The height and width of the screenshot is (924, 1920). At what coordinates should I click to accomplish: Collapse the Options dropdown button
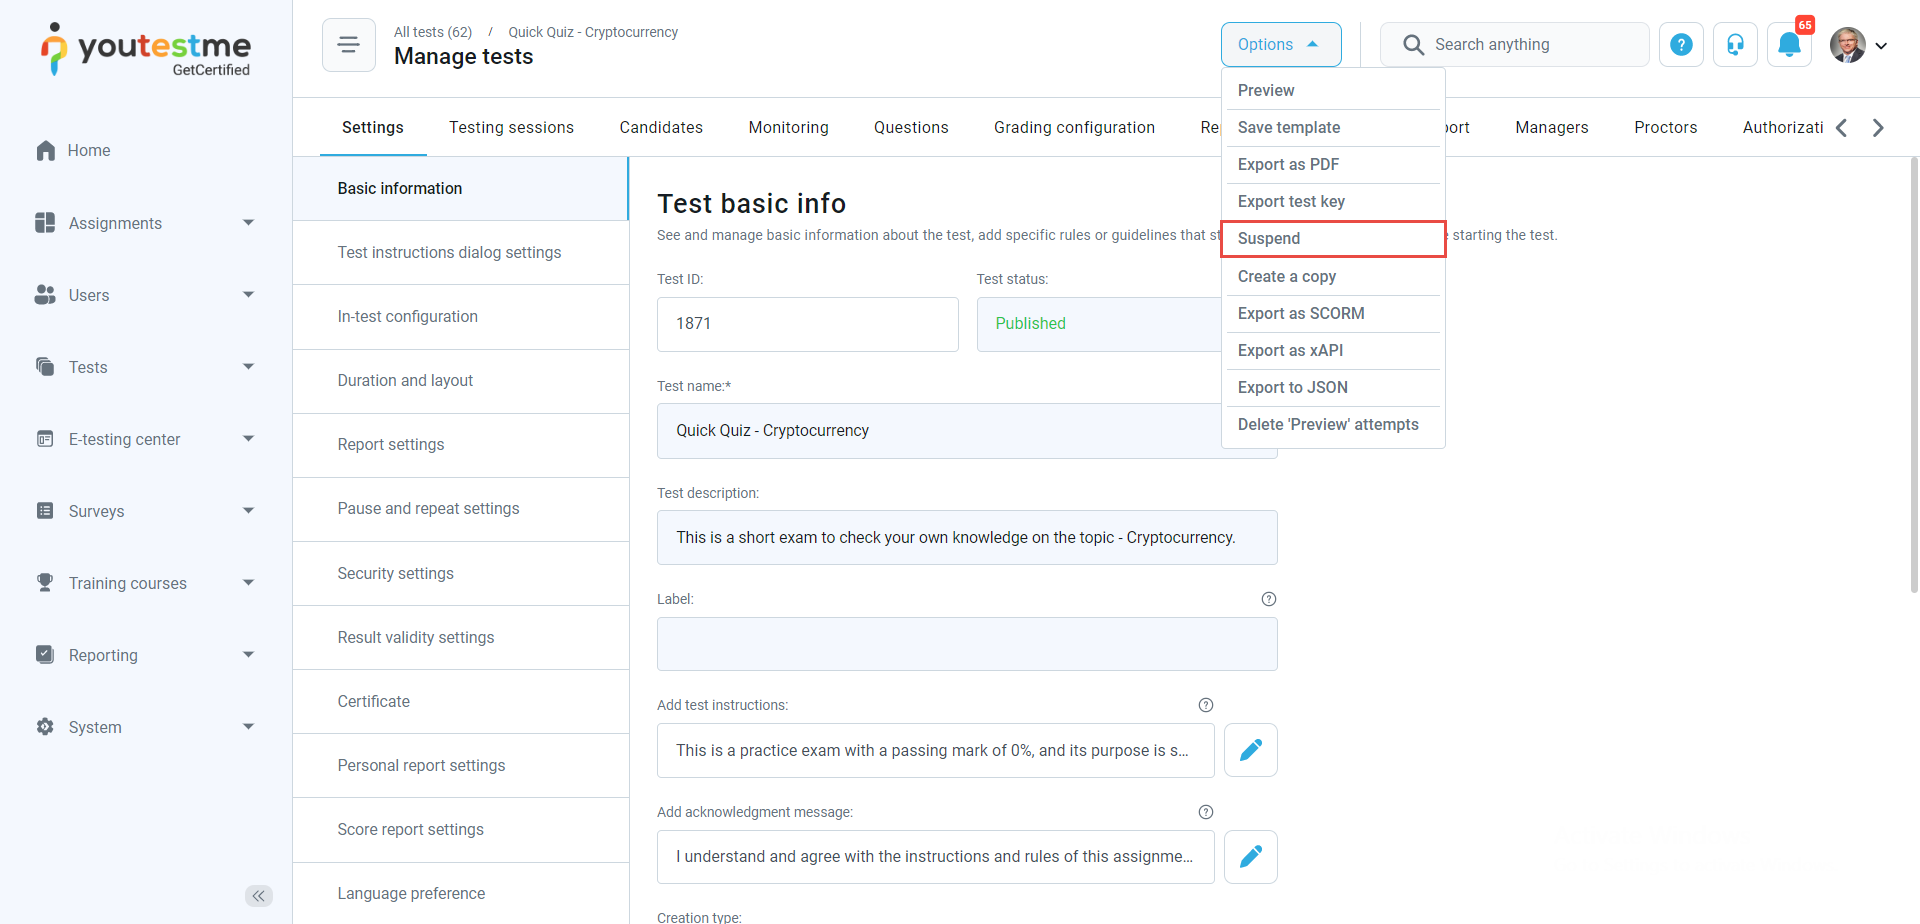(1280, 45)
